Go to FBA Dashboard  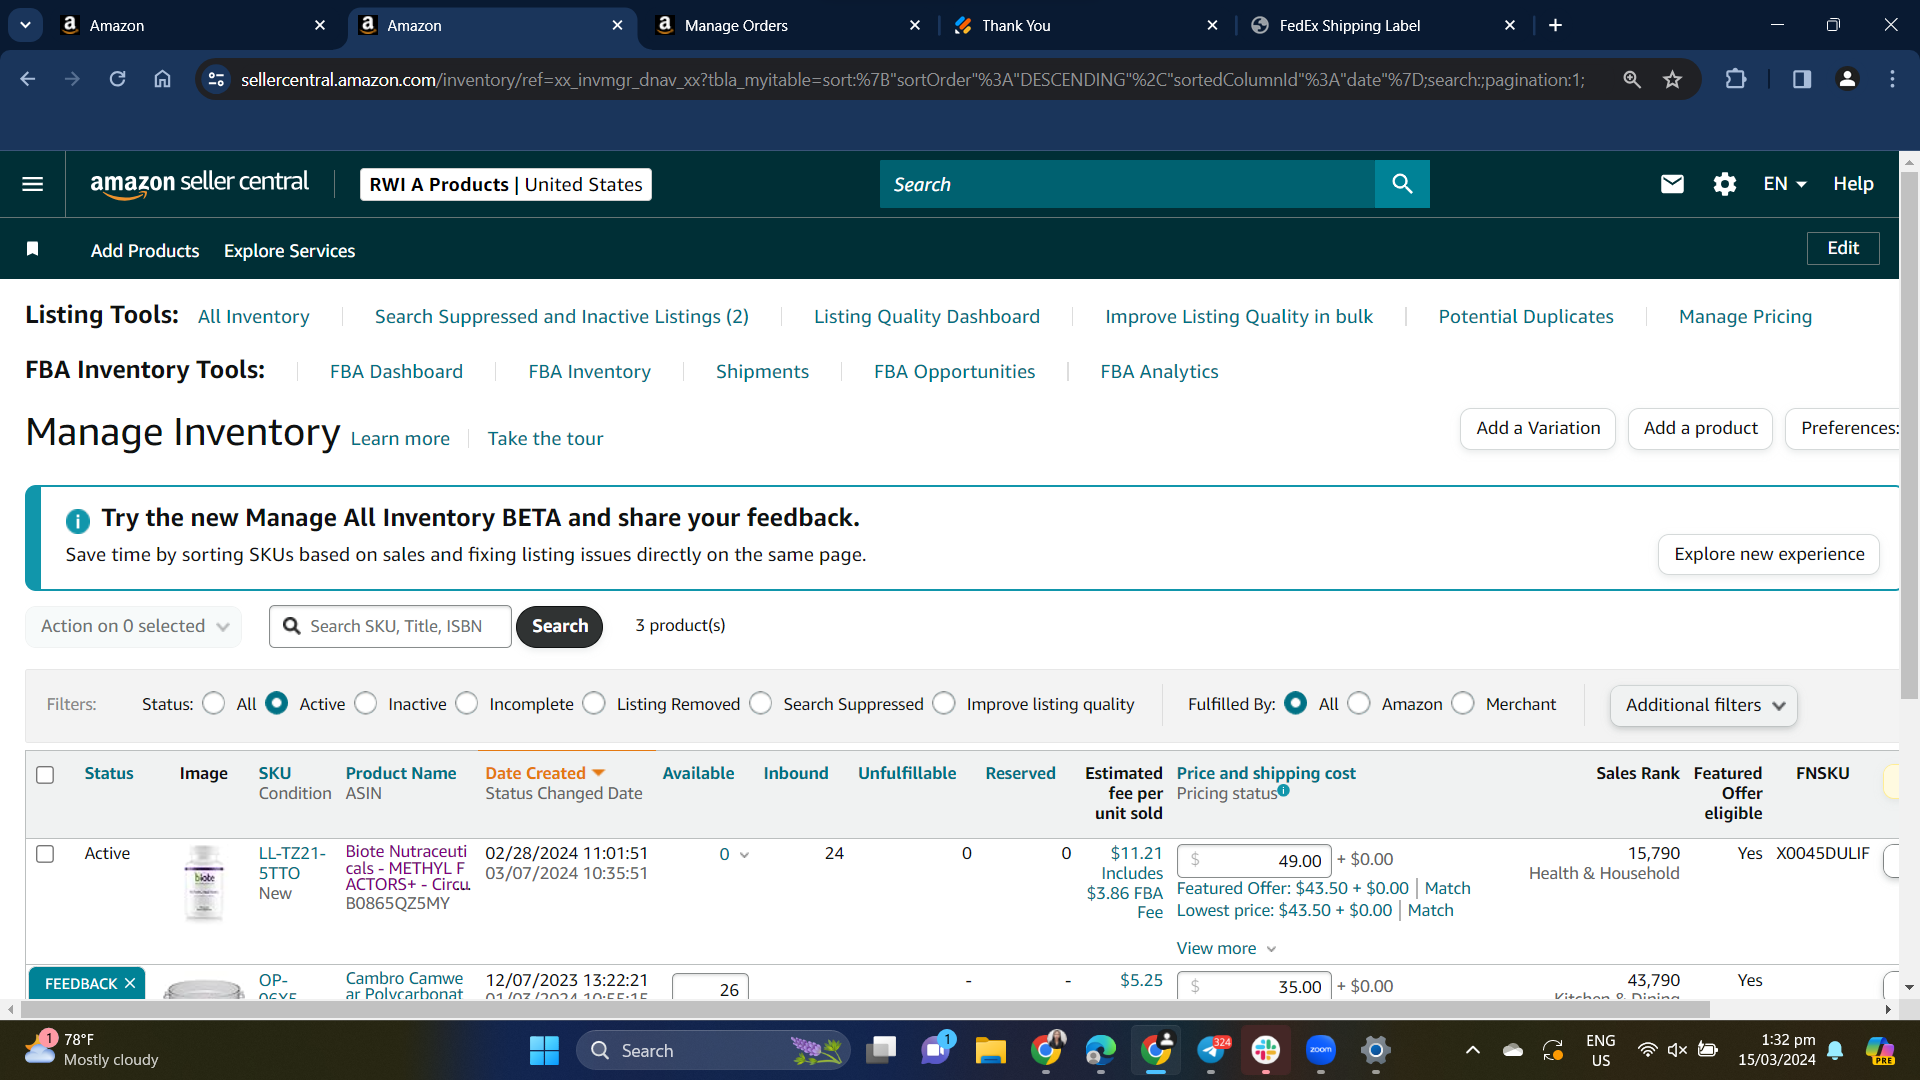pyautogui.click(x=396, y=371)
